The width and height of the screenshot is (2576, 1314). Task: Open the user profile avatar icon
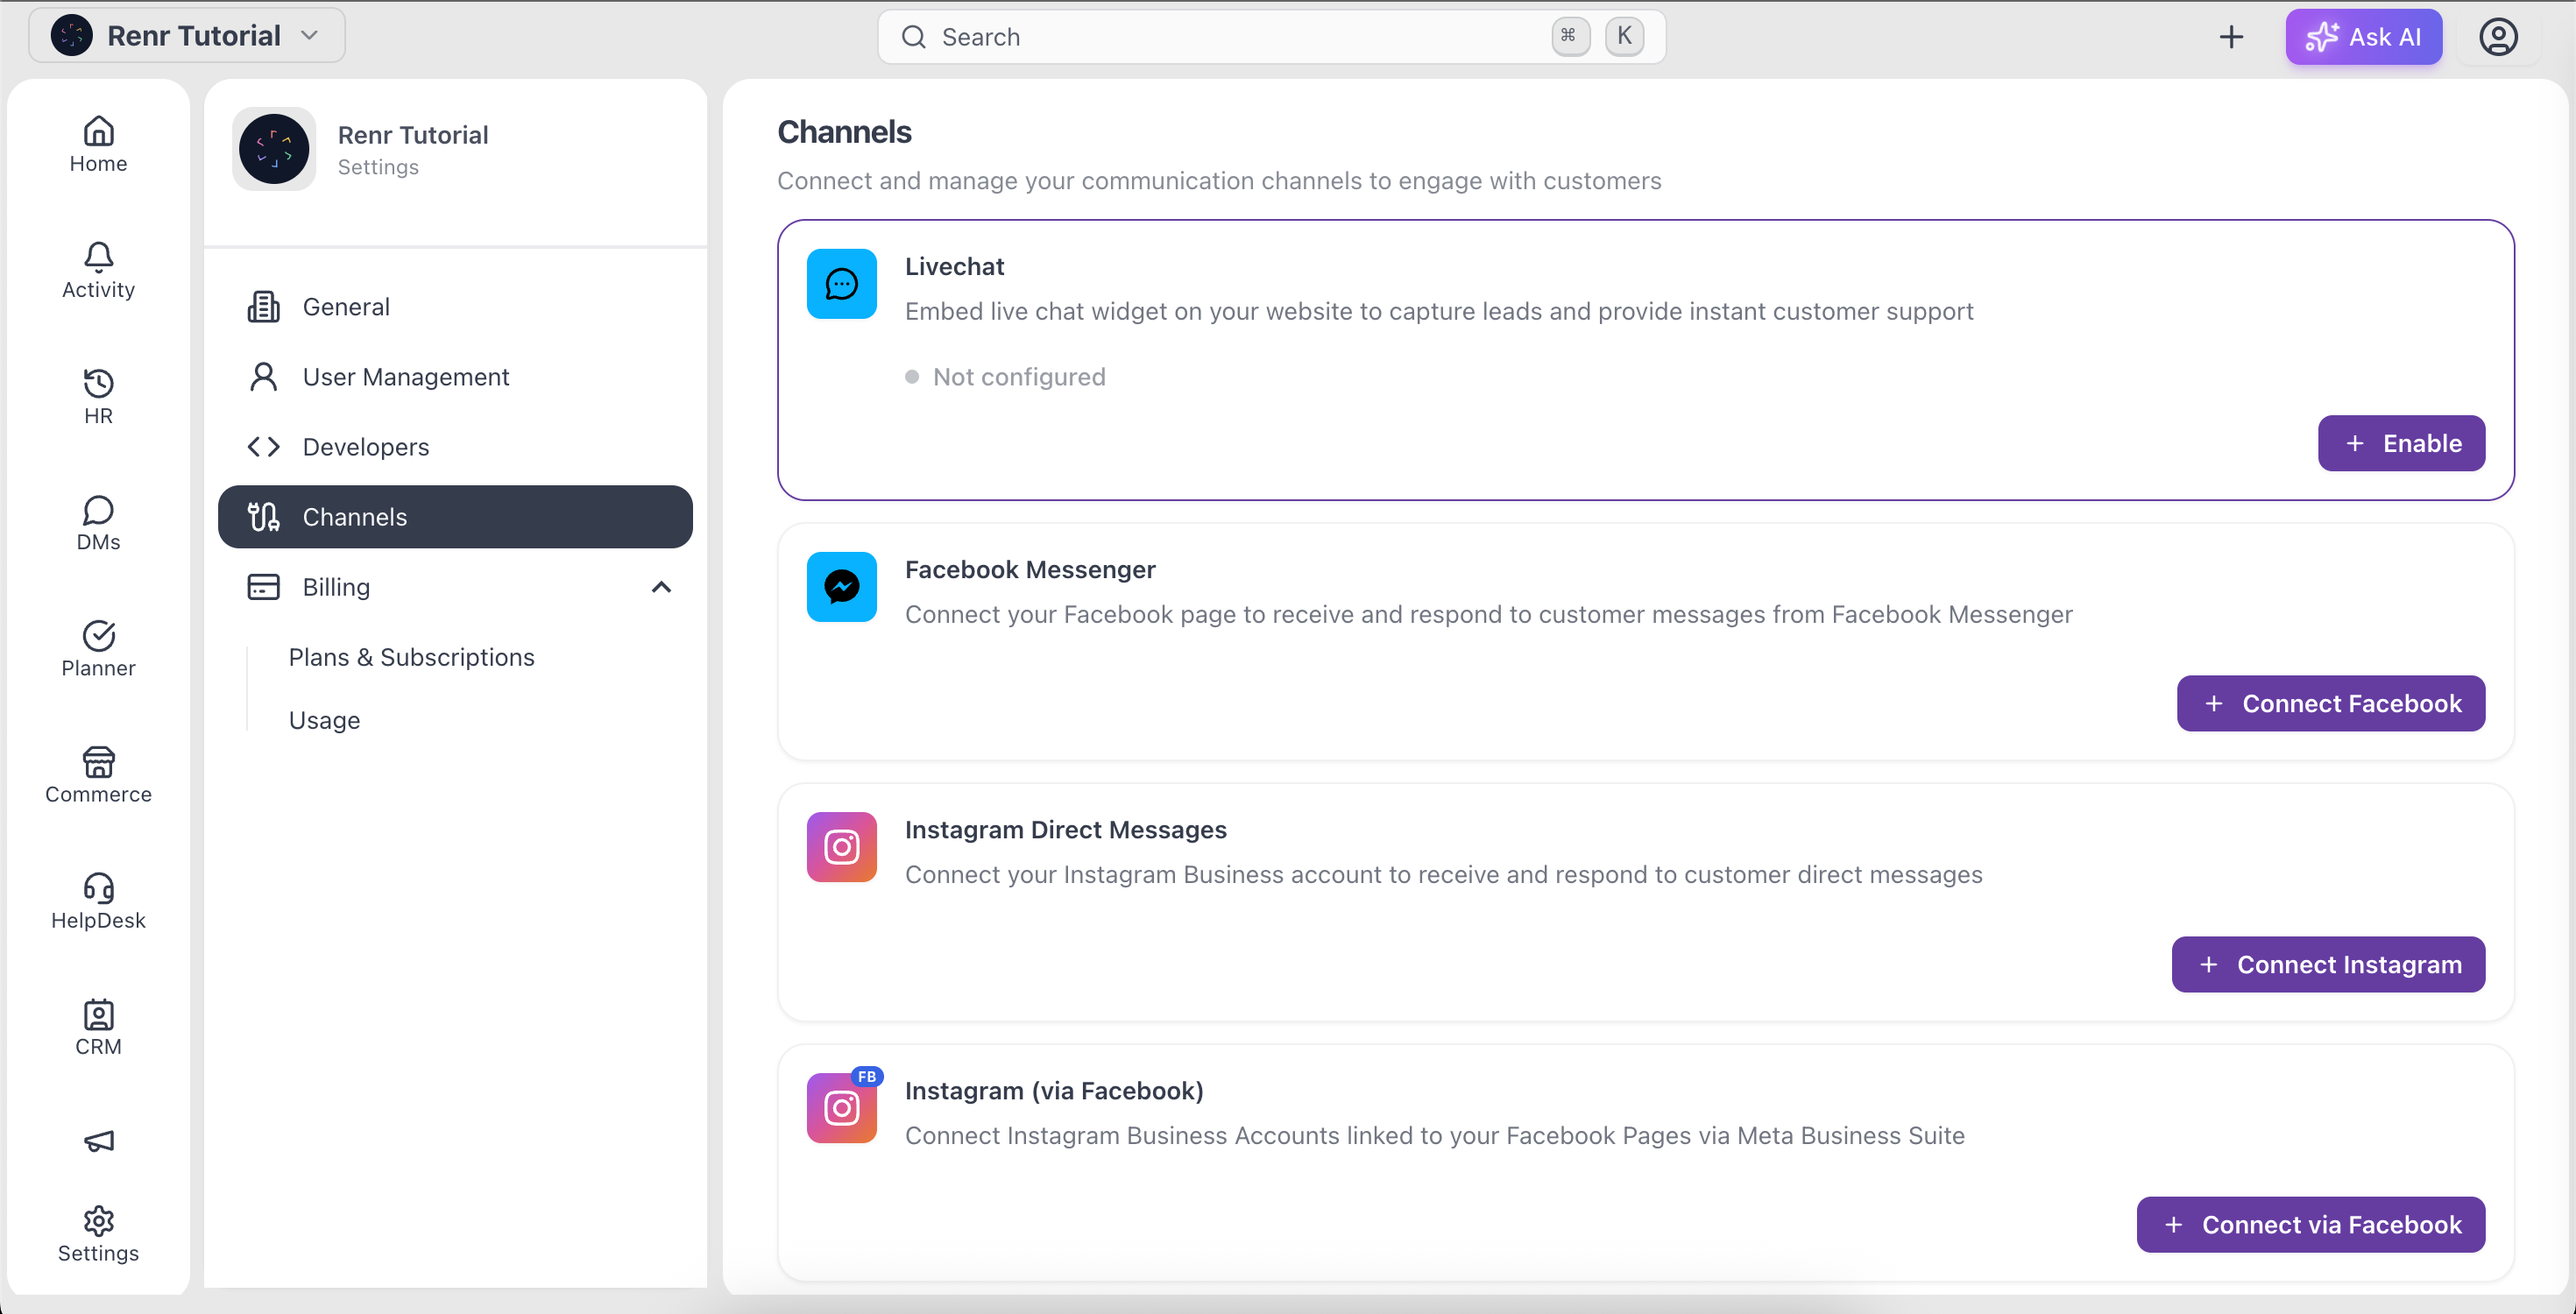(2497, 37)
